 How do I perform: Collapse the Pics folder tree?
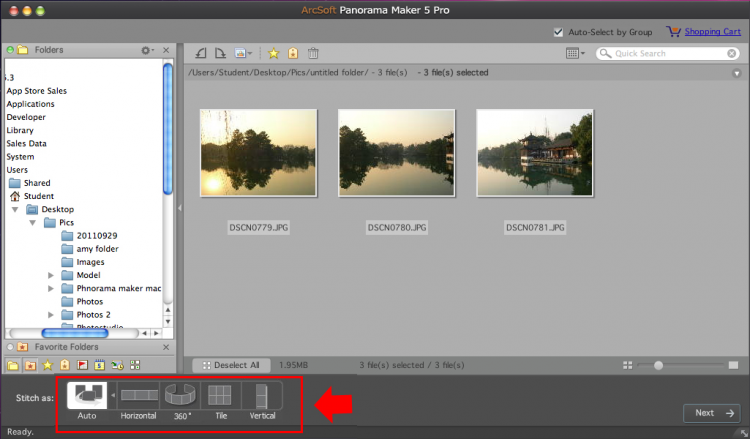[x=33, y=223]
